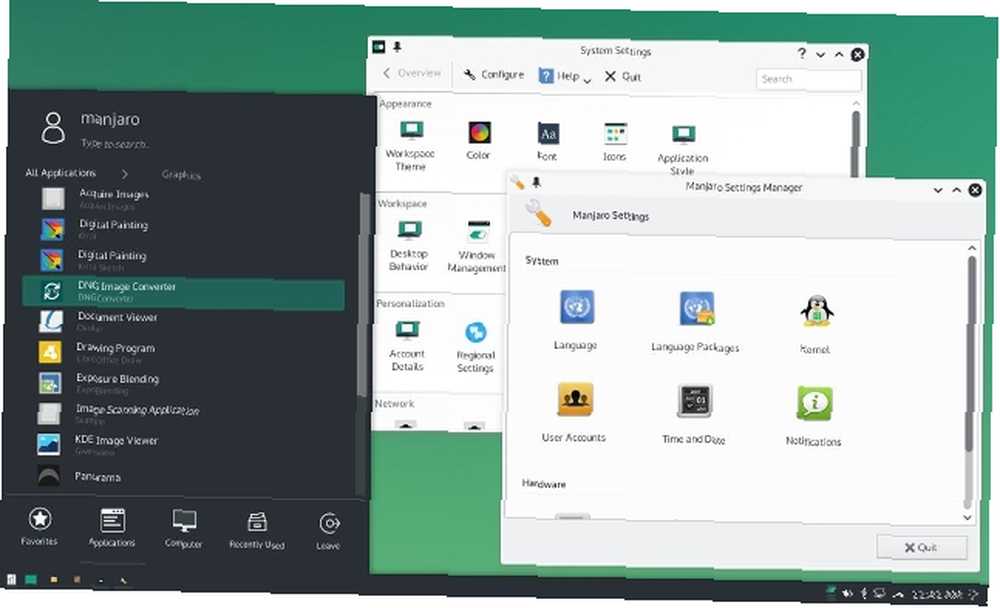Launch Exposure Blending application

coord(184,383)
